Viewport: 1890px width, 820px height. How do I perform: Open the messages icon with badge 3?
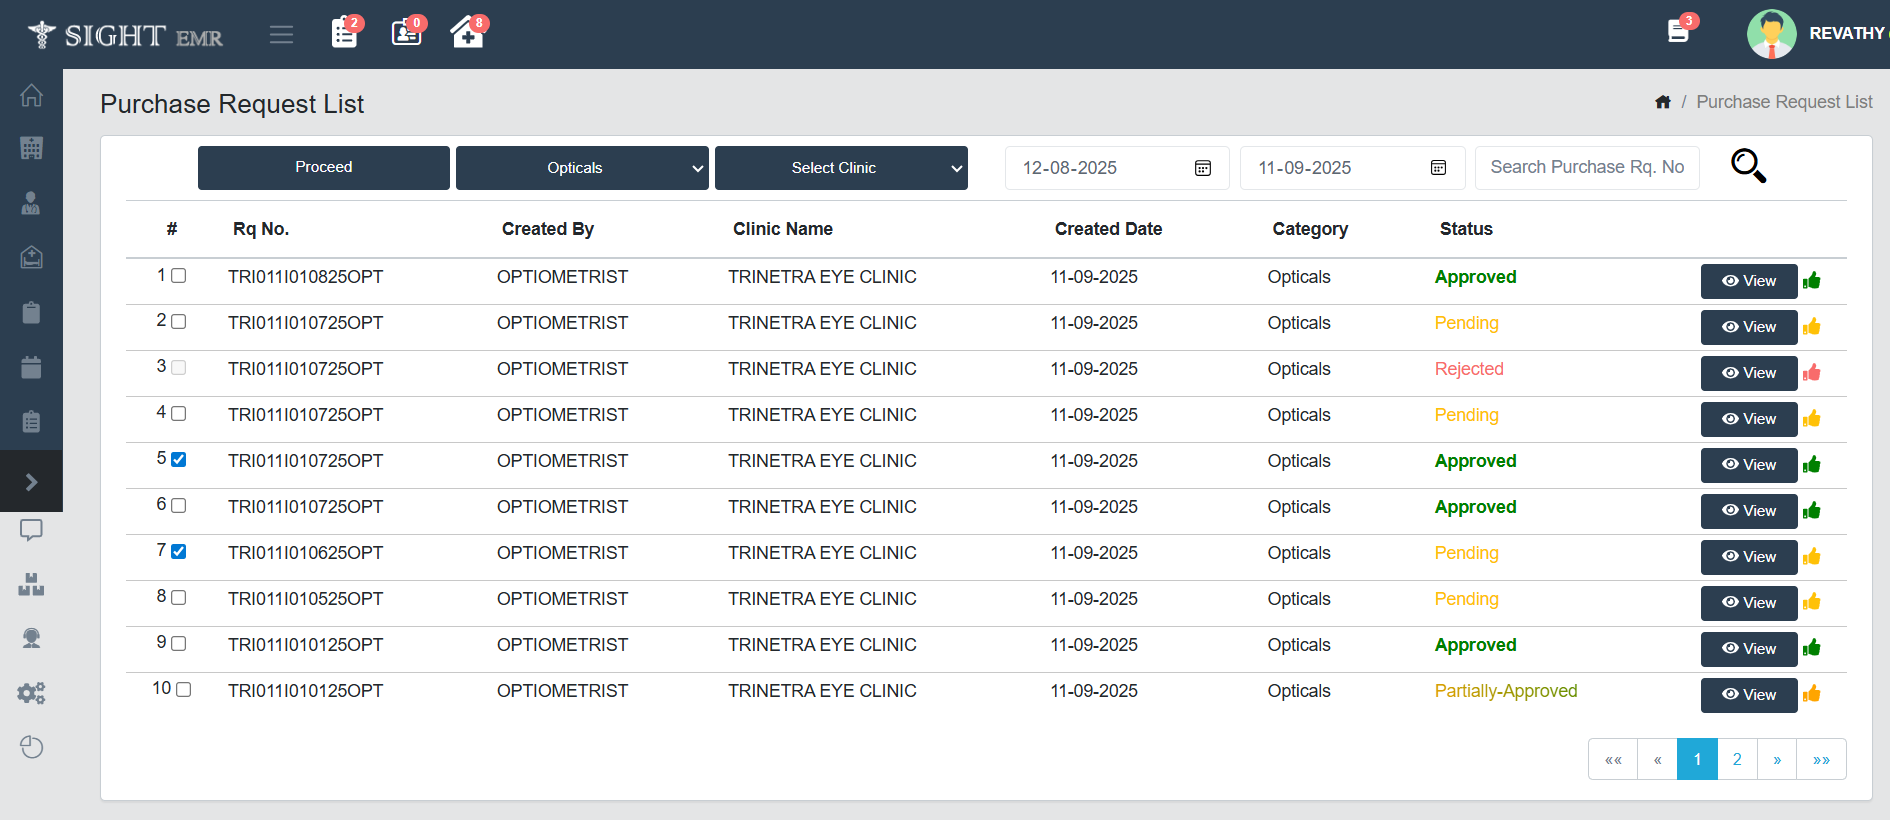(1679, 32)
